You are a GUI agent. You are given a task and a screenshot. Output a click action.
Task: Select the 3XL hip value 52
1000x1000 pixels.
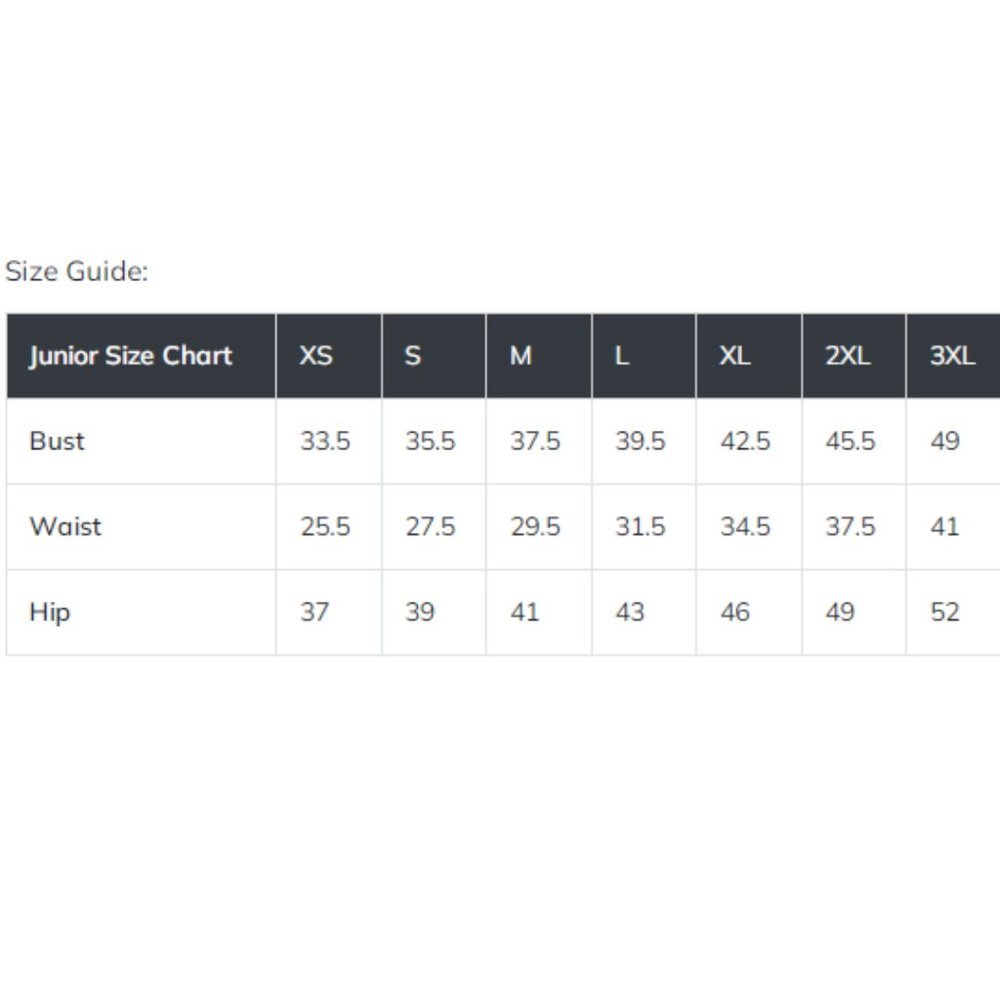[945, 612]
